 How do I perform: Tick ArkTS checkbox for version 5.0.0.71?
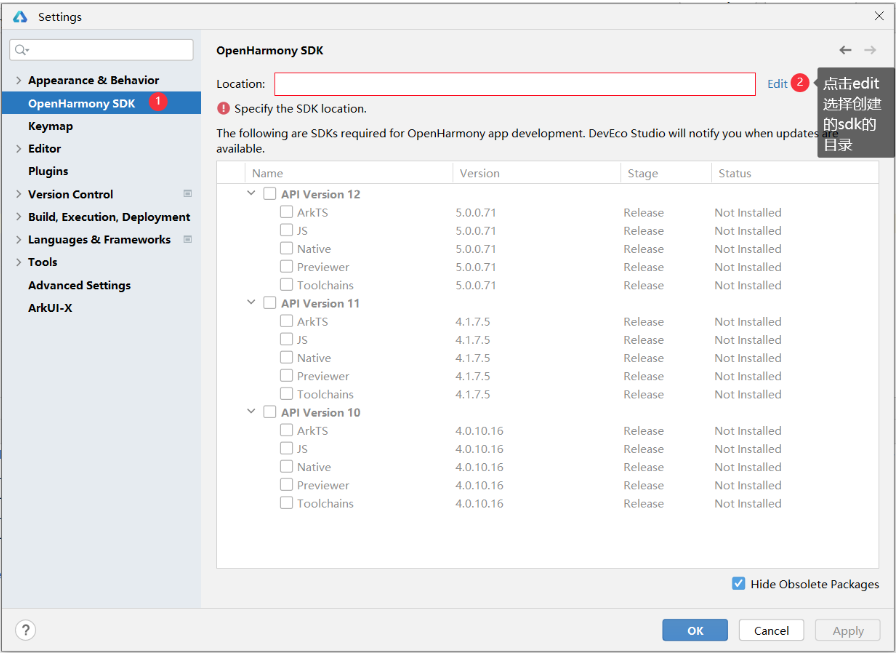coord(286,212)
